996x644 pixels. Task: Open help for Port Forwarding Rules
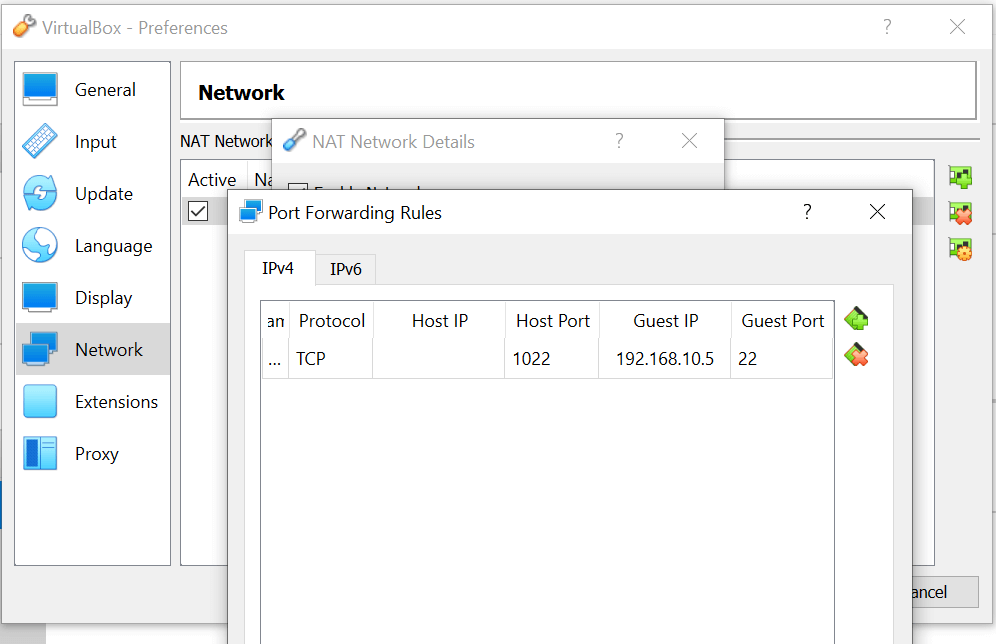click(807, 212)
